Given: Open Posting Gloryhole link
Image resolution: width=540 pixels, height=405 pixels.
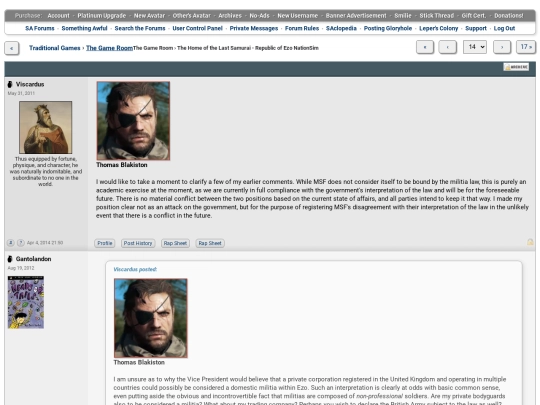Looking at the screenshot, I should coord(388,28).
